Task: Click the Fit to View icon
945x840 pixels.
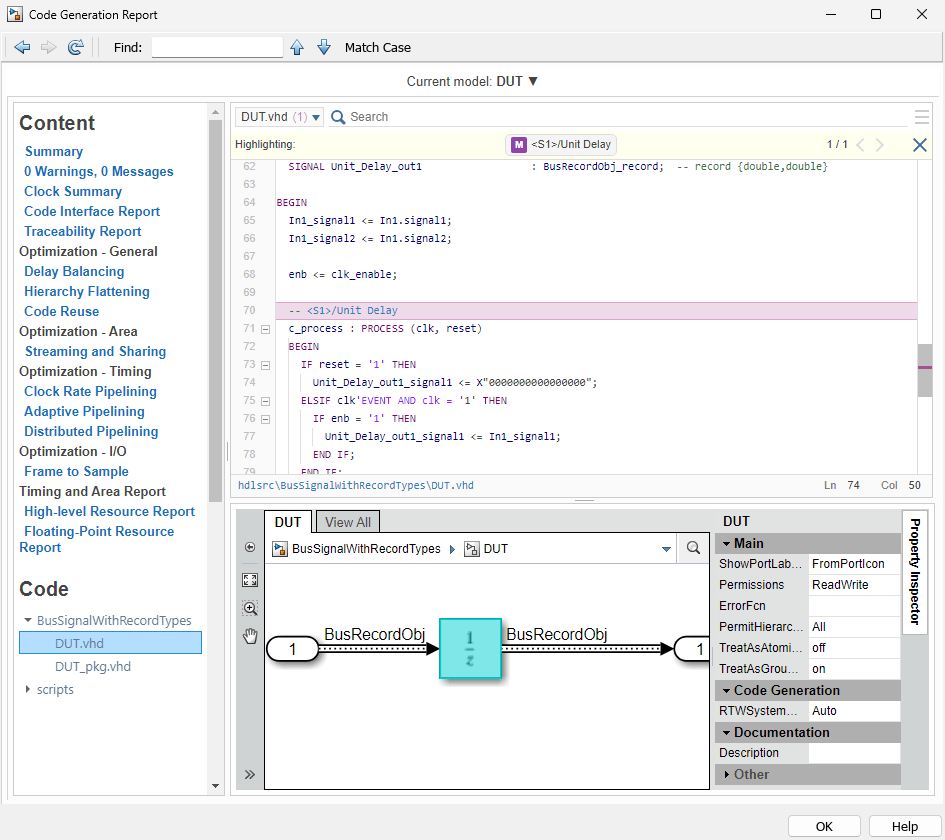Action: [250, 580]
